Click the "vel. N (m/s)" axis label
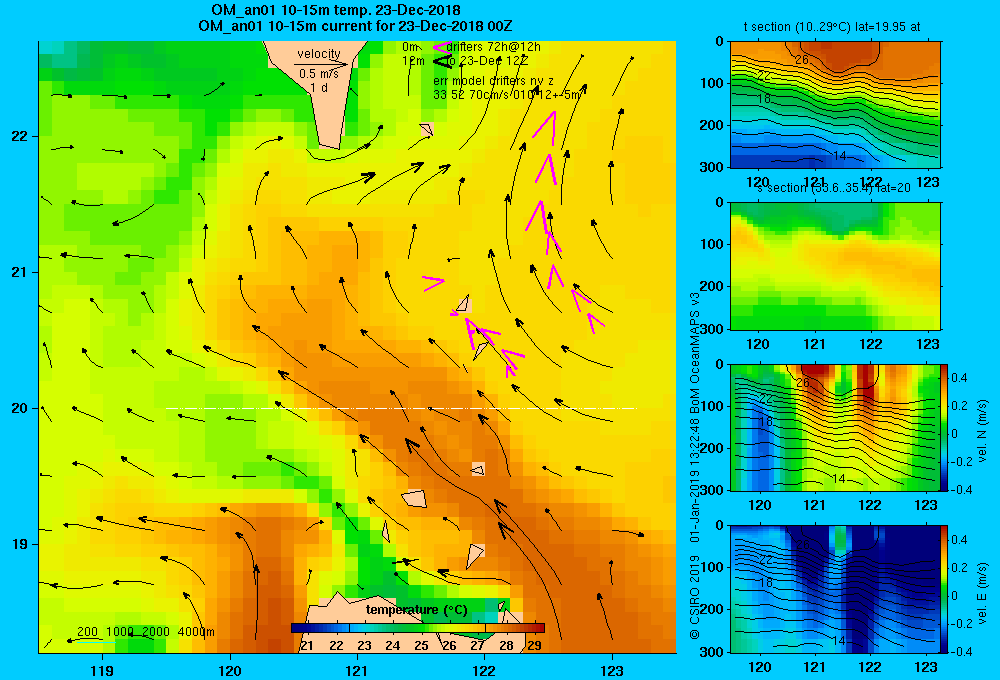Viewport: 1000px width, 680px height. [x=983, y=431]
